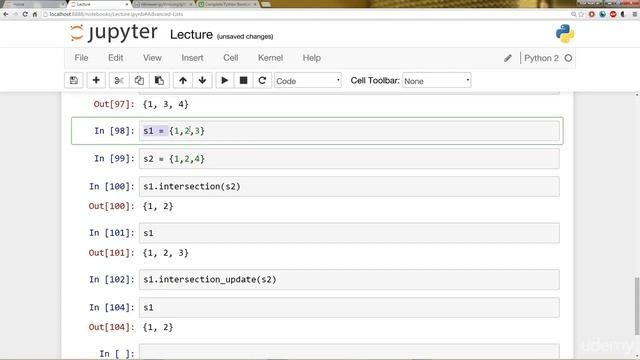The image size is (640, 360).
Task: Paste cell below icon
Action: click(159, 80)
